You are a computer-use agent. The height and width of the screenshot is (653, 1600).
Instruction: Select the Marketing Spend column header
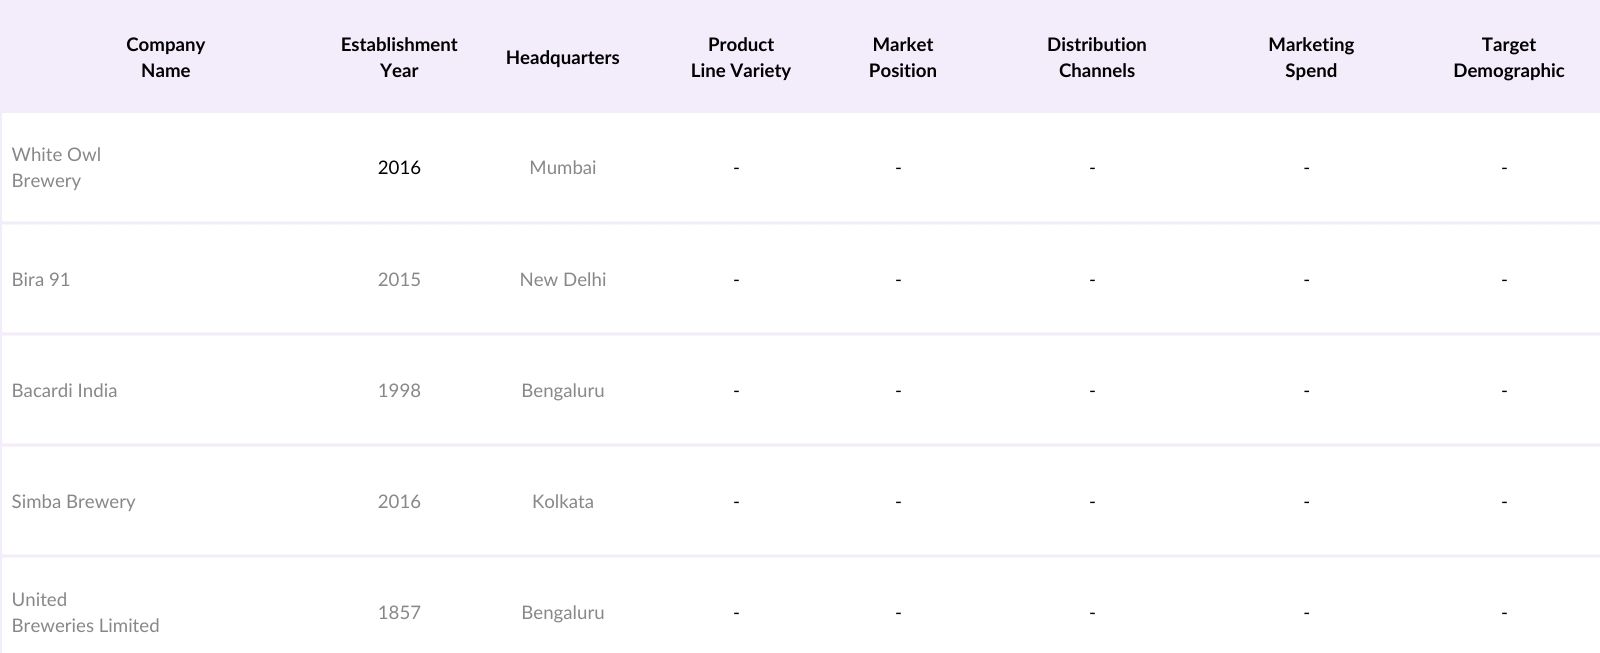[1310, 57]
